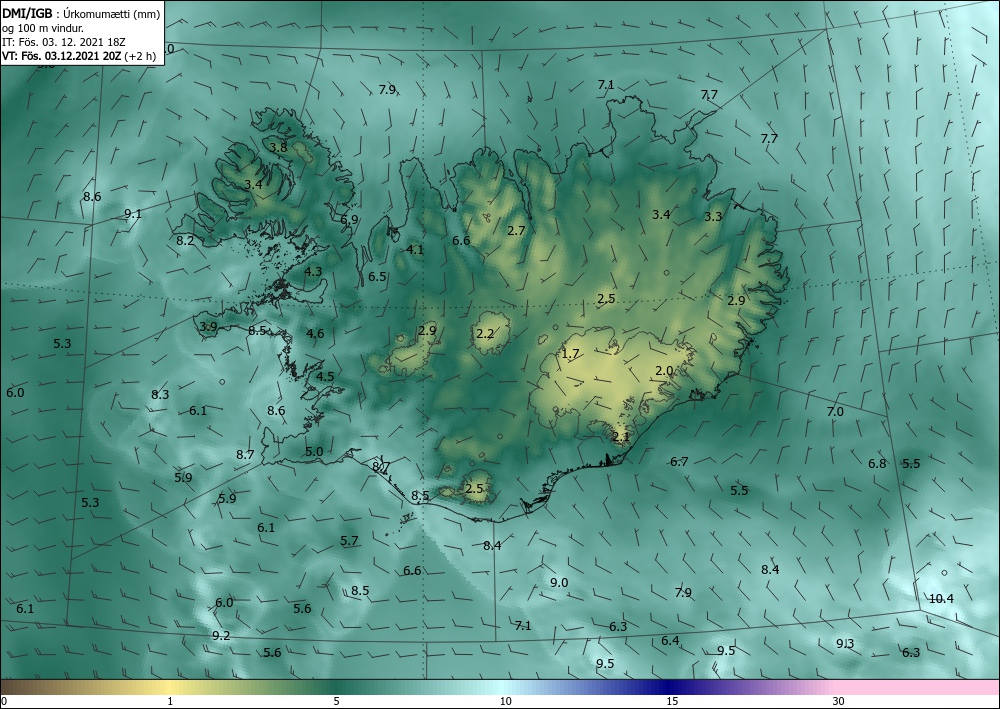Click the 'DMI/IGB : Úrkomumætti (mm)' title line
This screenshot has width=1000, height=709.
click(81, 14)
